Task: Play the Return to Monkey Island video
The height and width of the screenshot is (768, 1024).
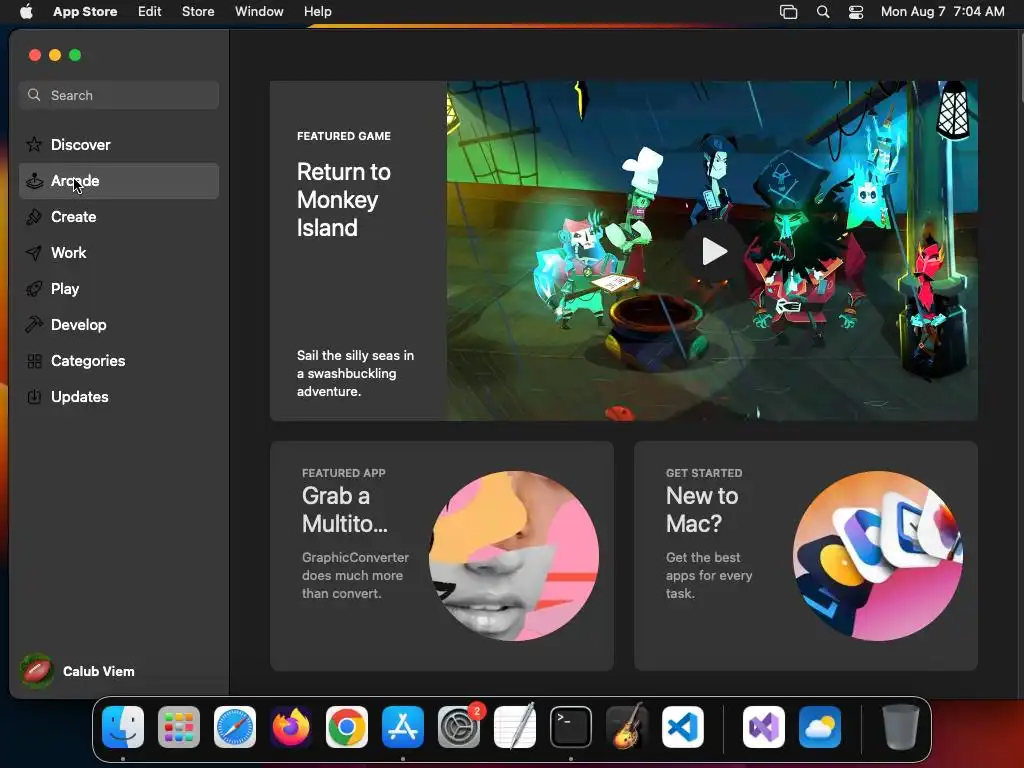Action: (x=714, y=251)
